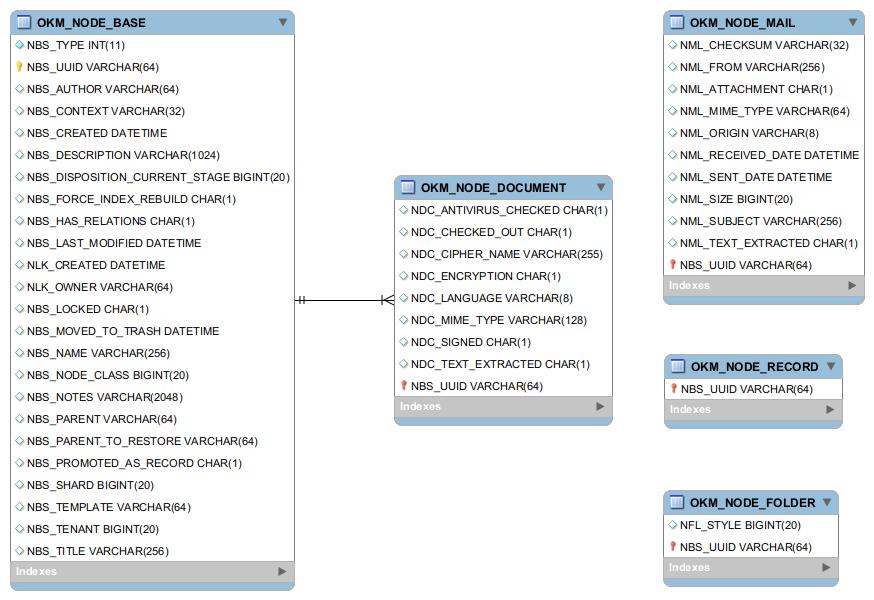Expand Indexes section of OKM_NODE_BASE

tap(282, 572)
